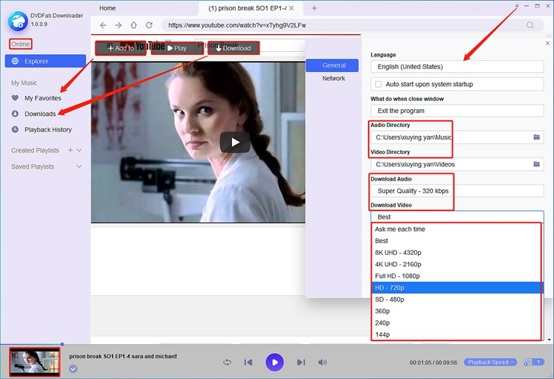Switch to Network settings tab
The height and width of the screenshot is (379, 554).
pos(333,78)
